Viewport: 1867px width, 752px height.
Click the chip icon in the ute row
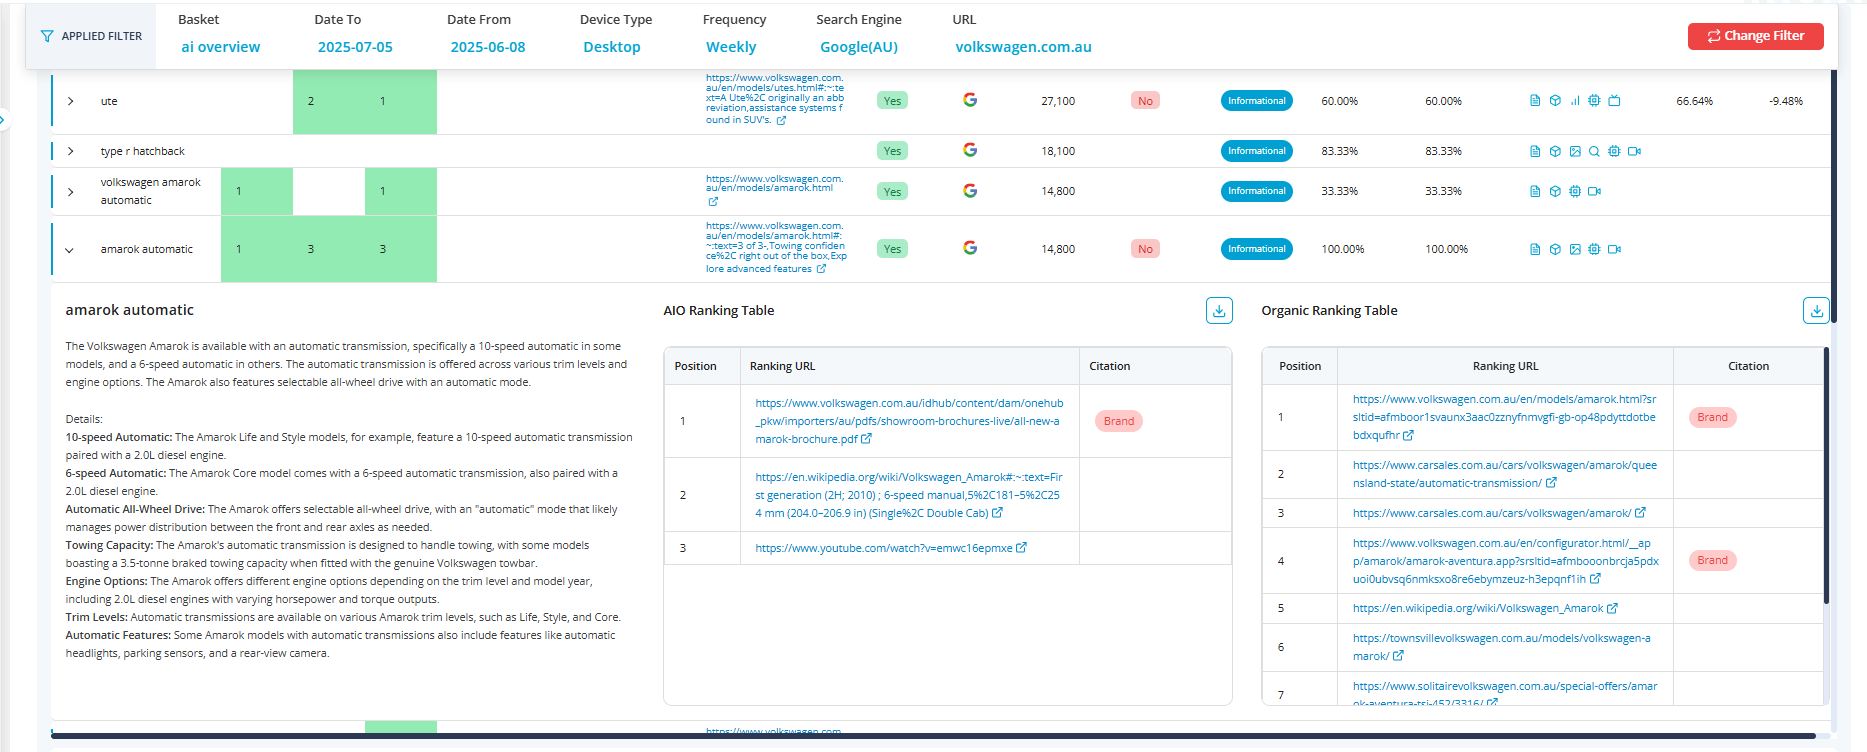click(x=1594, y=101)
